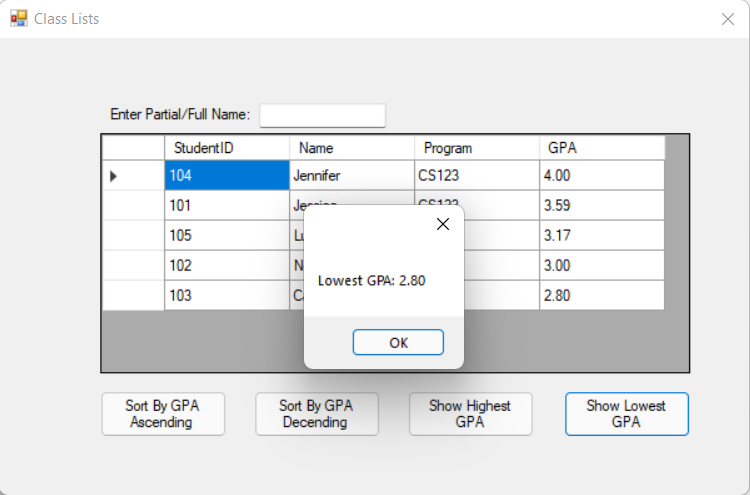Click the GPA 3.59 cell
This screenshot has width=750, height=495.
pyautogui.click(x=602, y=206)
